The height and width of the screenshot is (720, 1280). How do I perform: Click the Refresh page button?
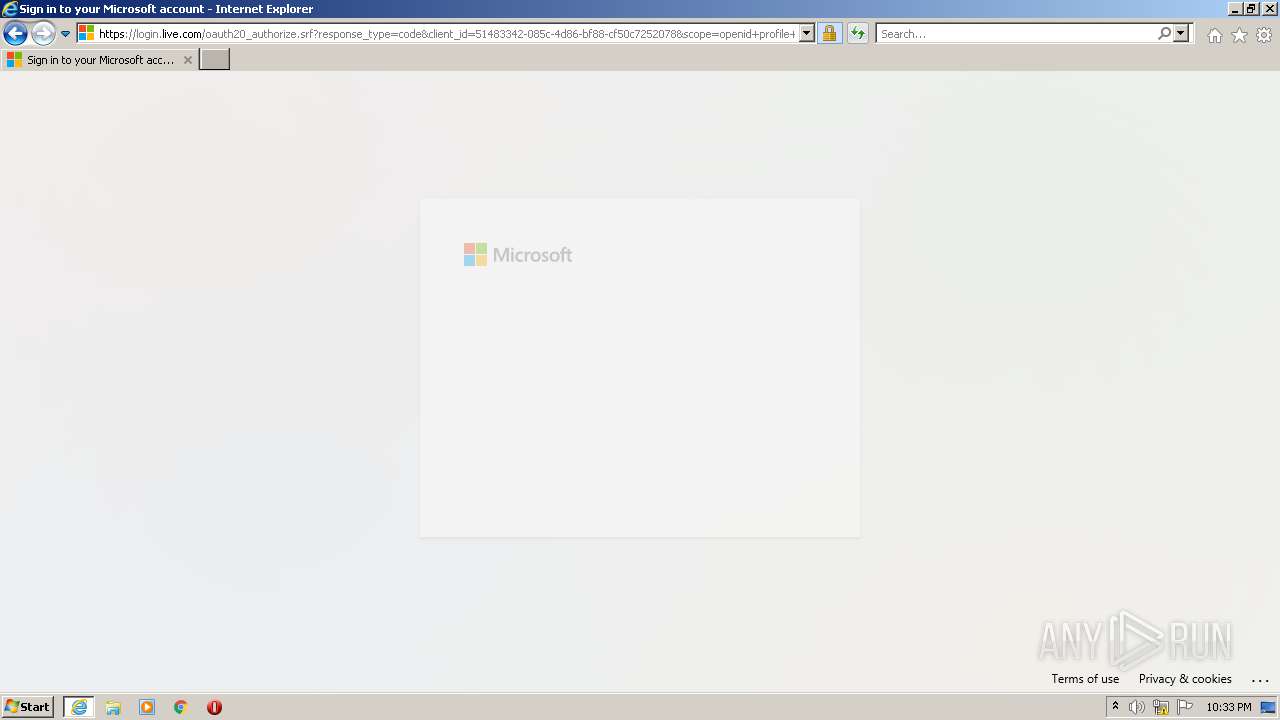tap(857, 33)
